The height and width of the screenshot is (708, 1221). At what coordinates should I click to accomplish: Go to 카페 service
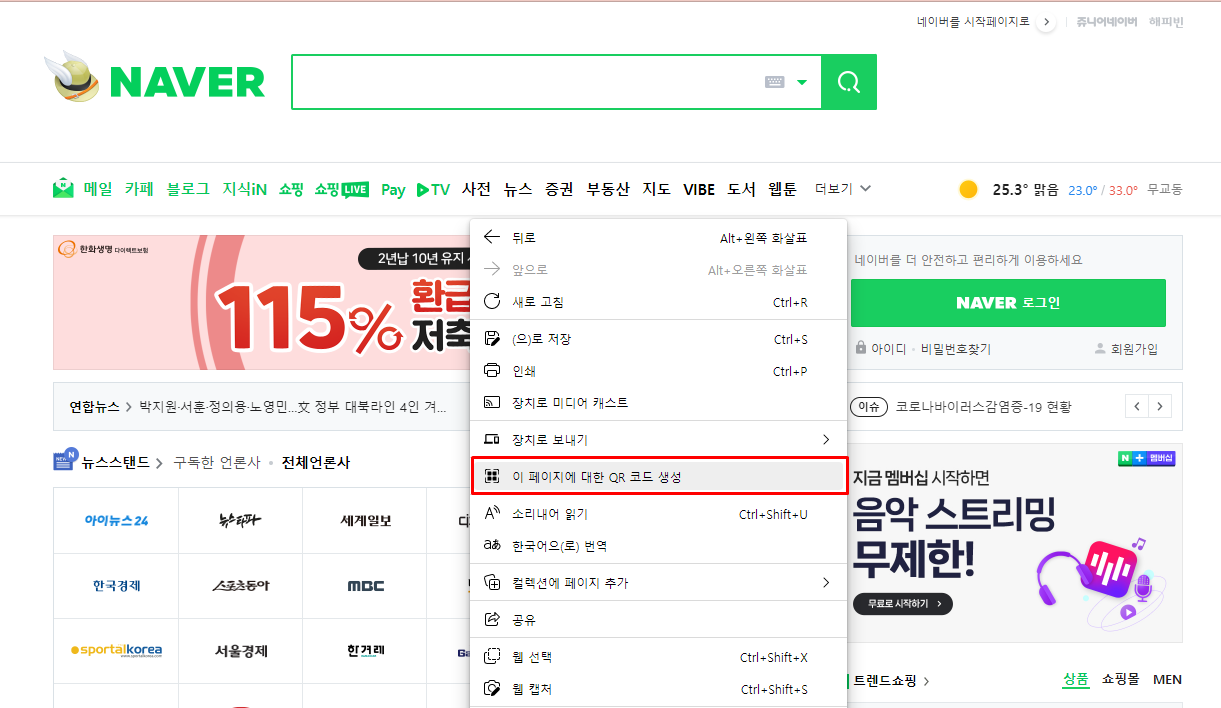(139, 189)
